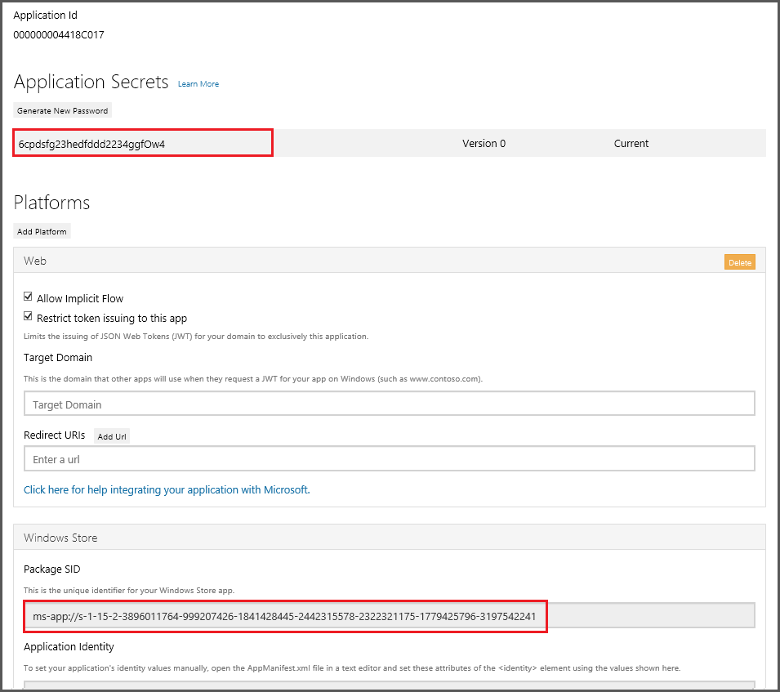
Task: Click the Add Platform button
Action: click(42, 232)
